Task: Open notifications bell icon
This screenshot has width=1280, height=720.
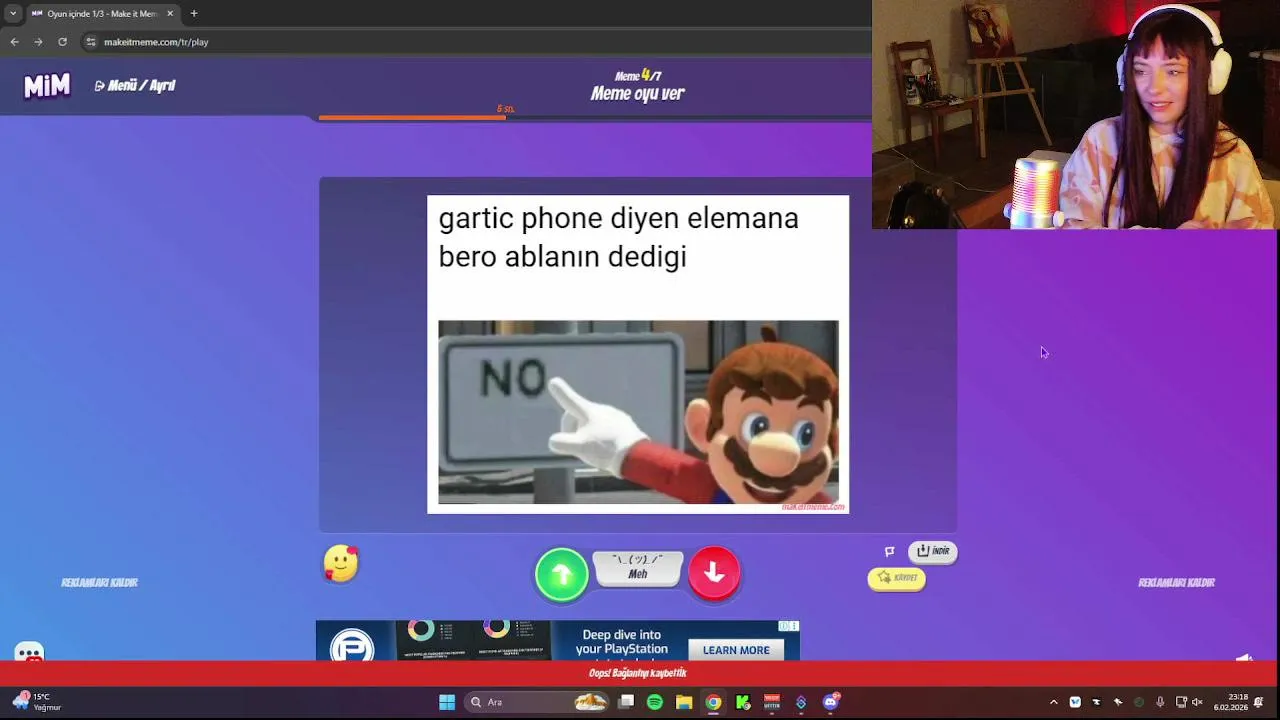Action: click(1259, 702)
